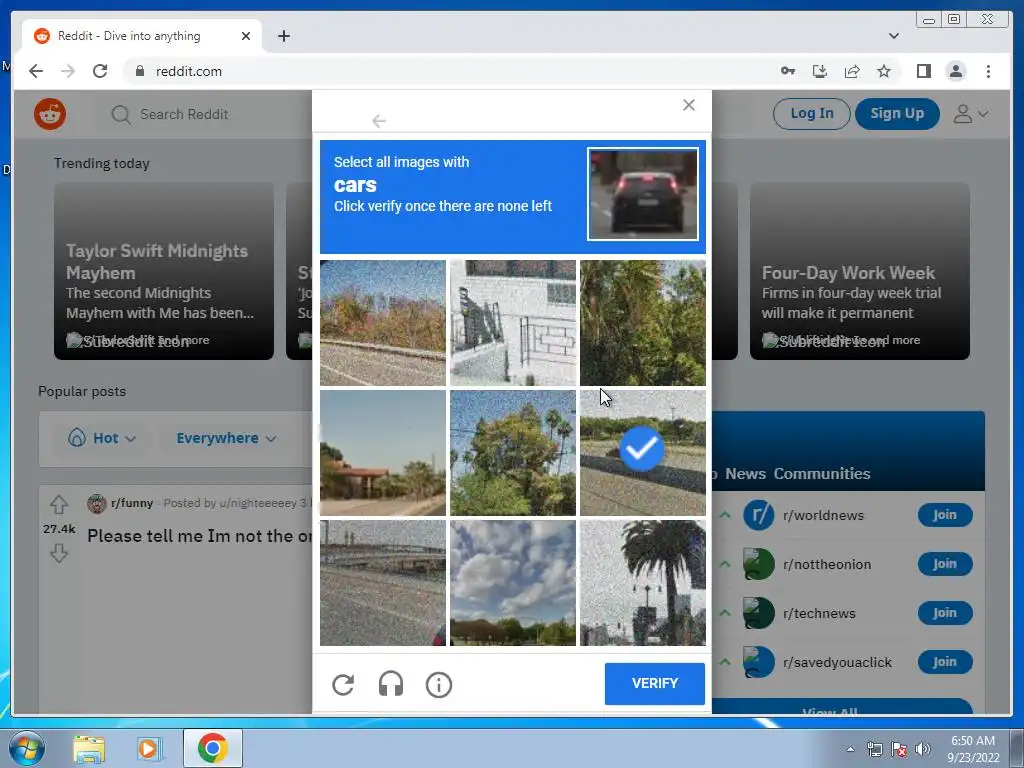Close the Reddit tab

coord(246,36)
